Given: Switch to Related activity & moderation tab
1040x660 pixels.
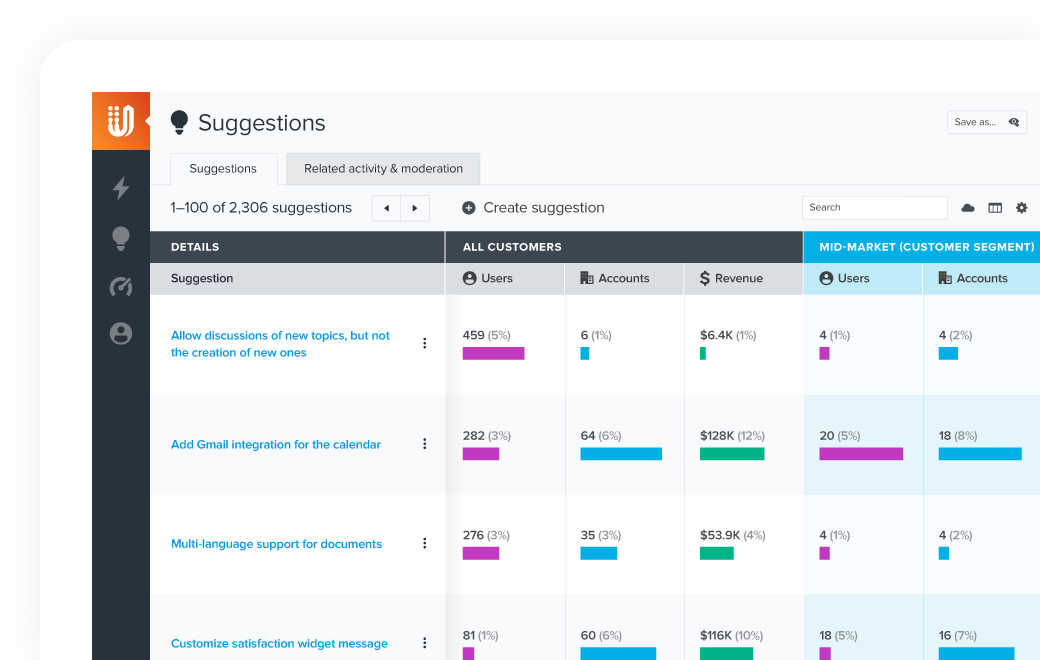Looking at the screenshot, I should pyautogui.click(x=383, y=169).
